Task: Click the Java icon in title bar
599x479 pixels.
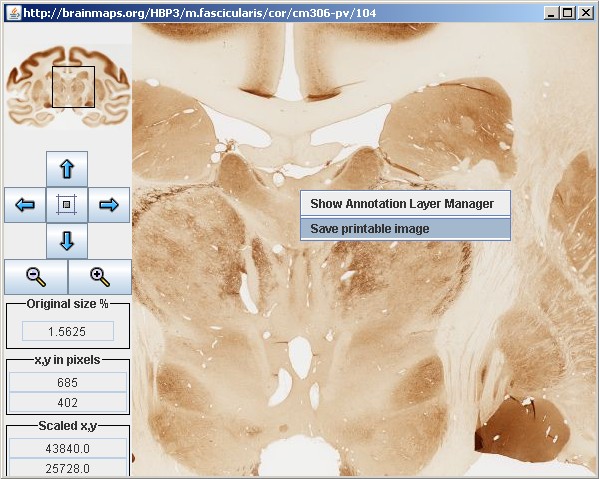Action: tap(14, 13)
